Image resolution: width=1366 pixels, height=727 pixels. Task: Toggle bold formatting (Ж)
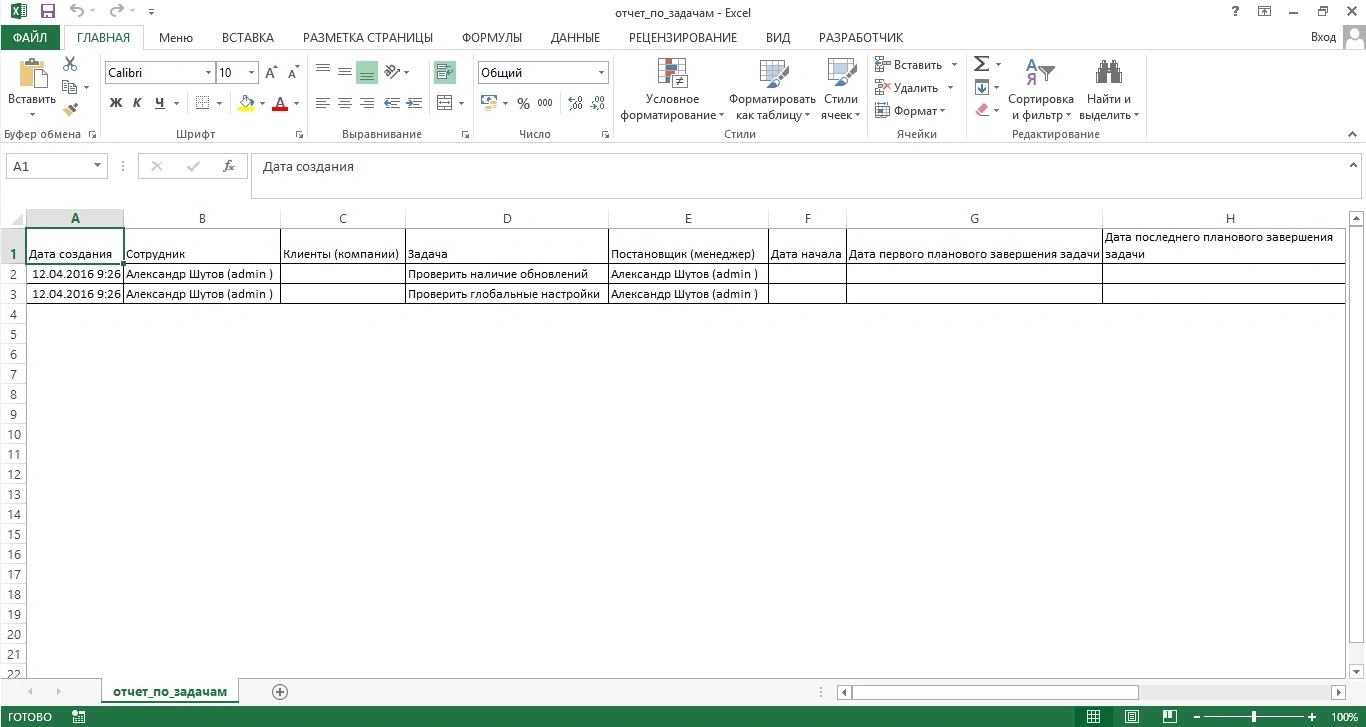[116, 103]
